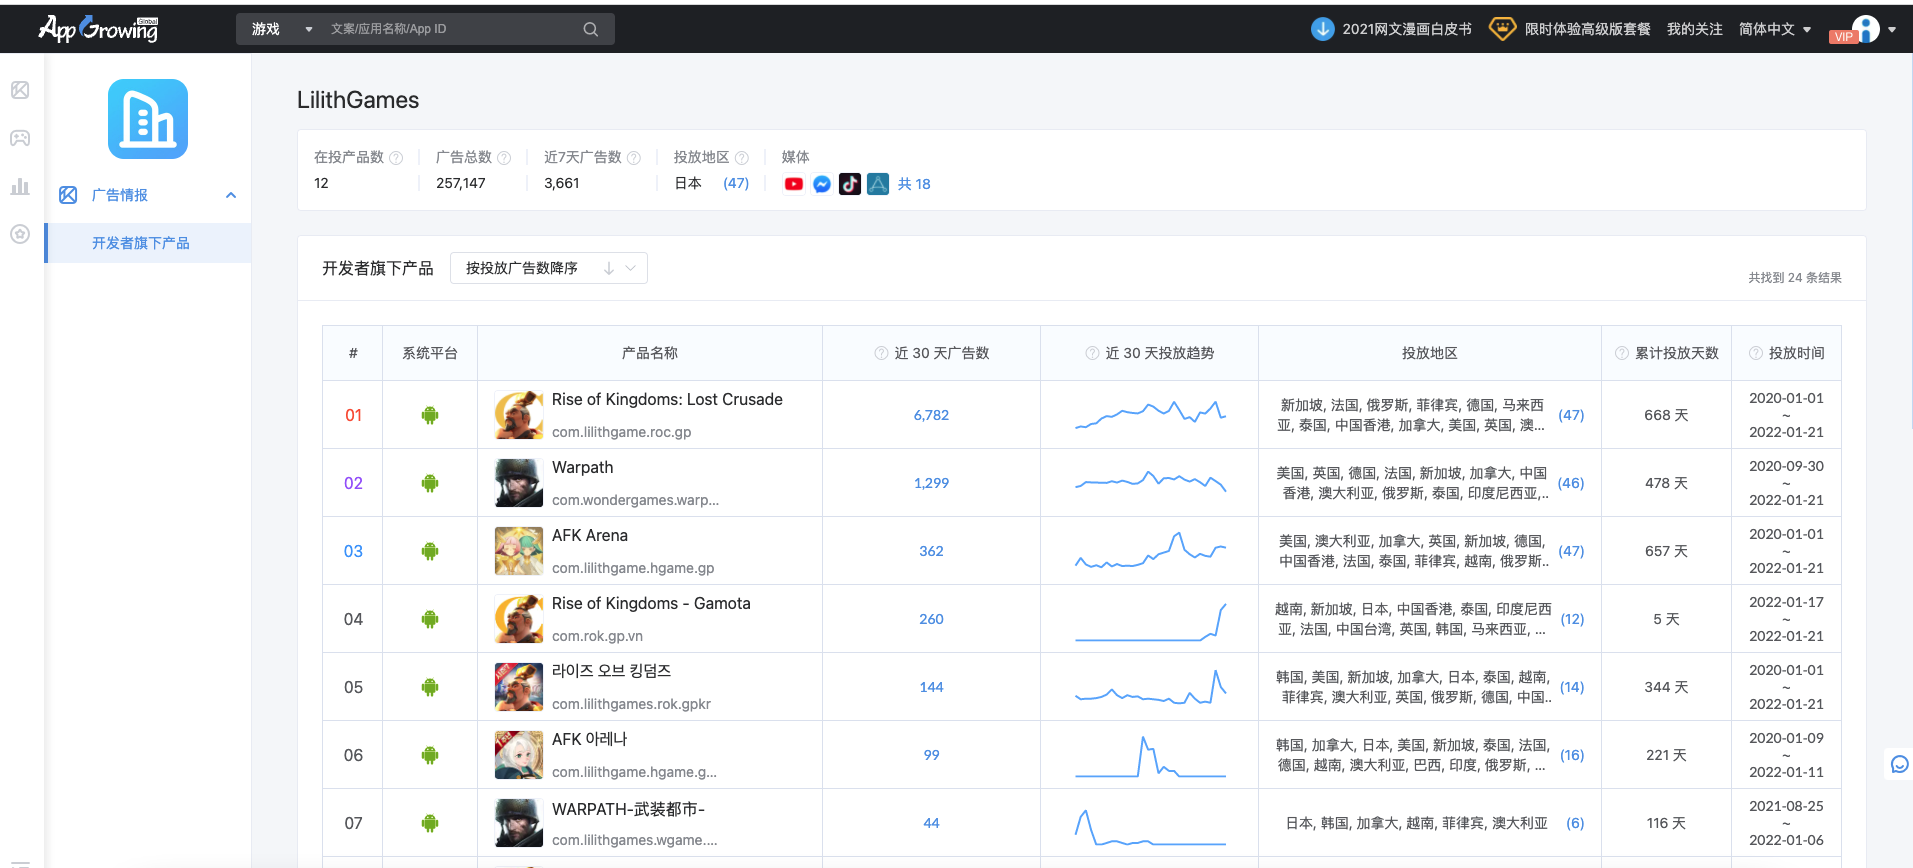The width and height of the screenshot is (1913, 868).
Task: Click Android icon in Warpath row
Action: tap(430, 483)
